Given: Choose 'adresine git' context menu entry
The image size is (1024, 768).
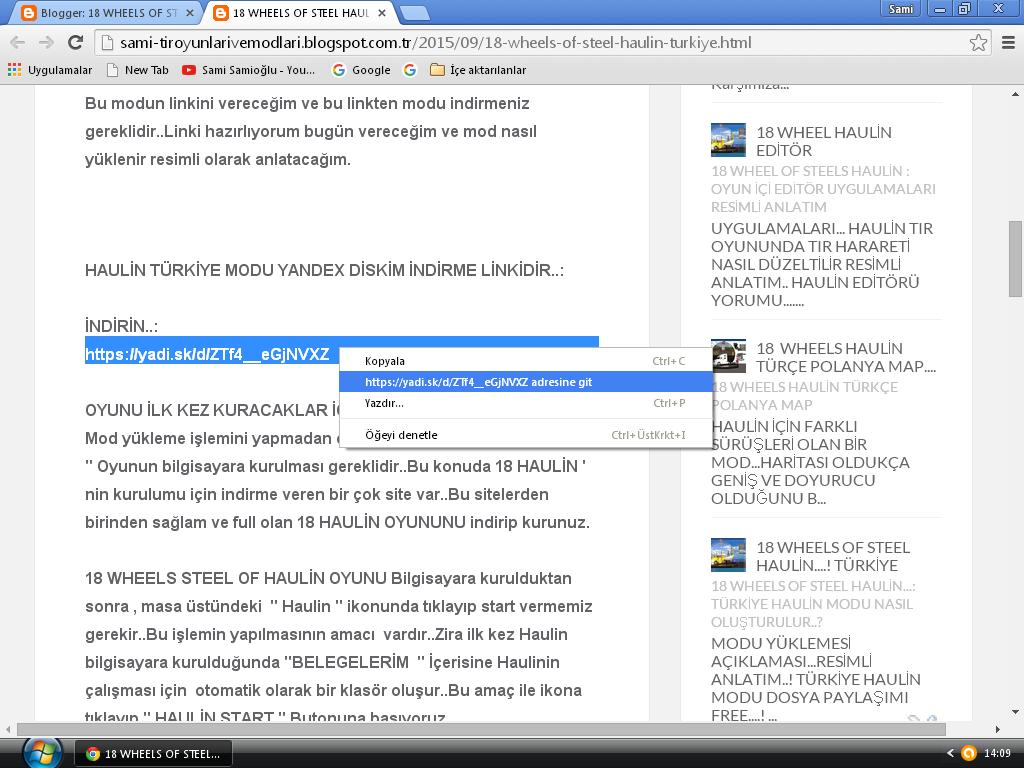Looking at the screenshot, I should [x=526, y=382].
